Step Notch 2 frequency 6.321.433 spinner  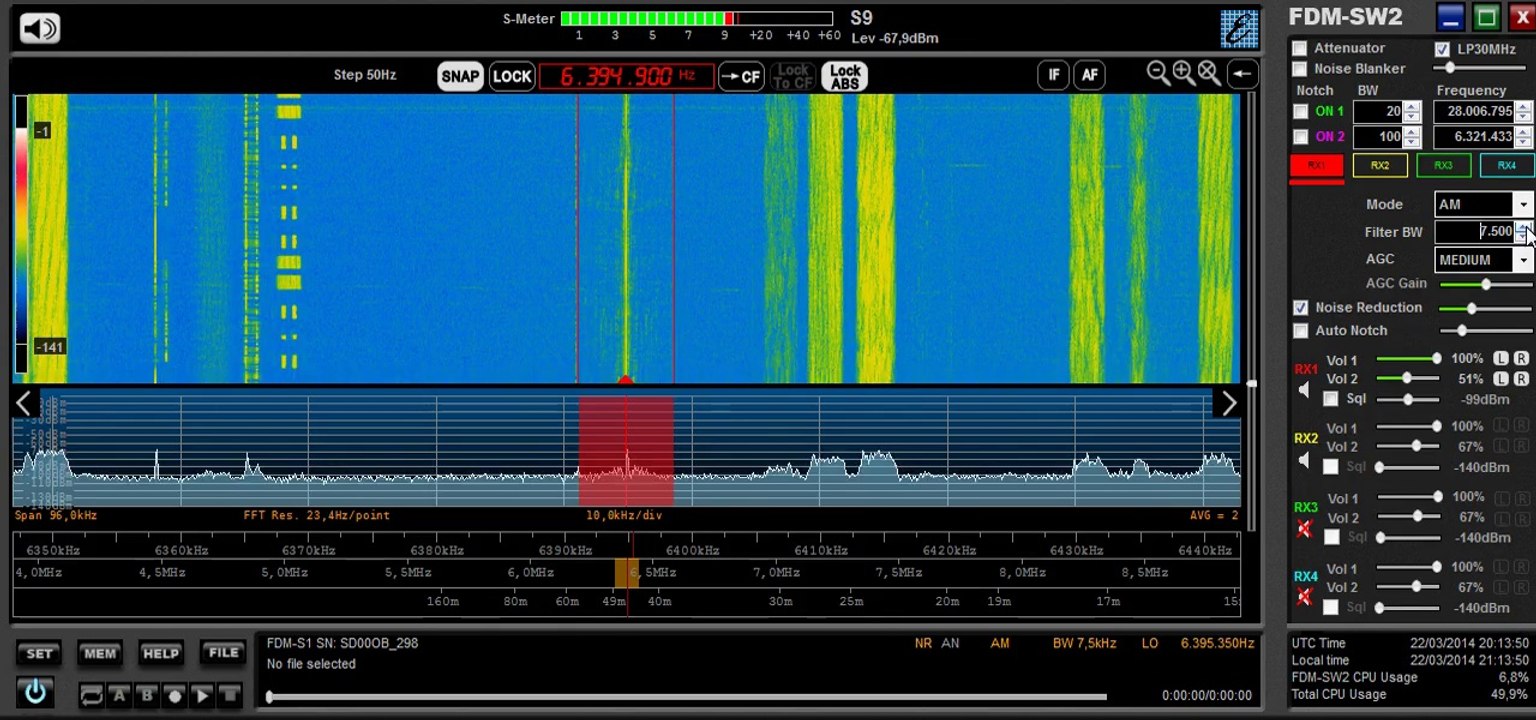1523,137
